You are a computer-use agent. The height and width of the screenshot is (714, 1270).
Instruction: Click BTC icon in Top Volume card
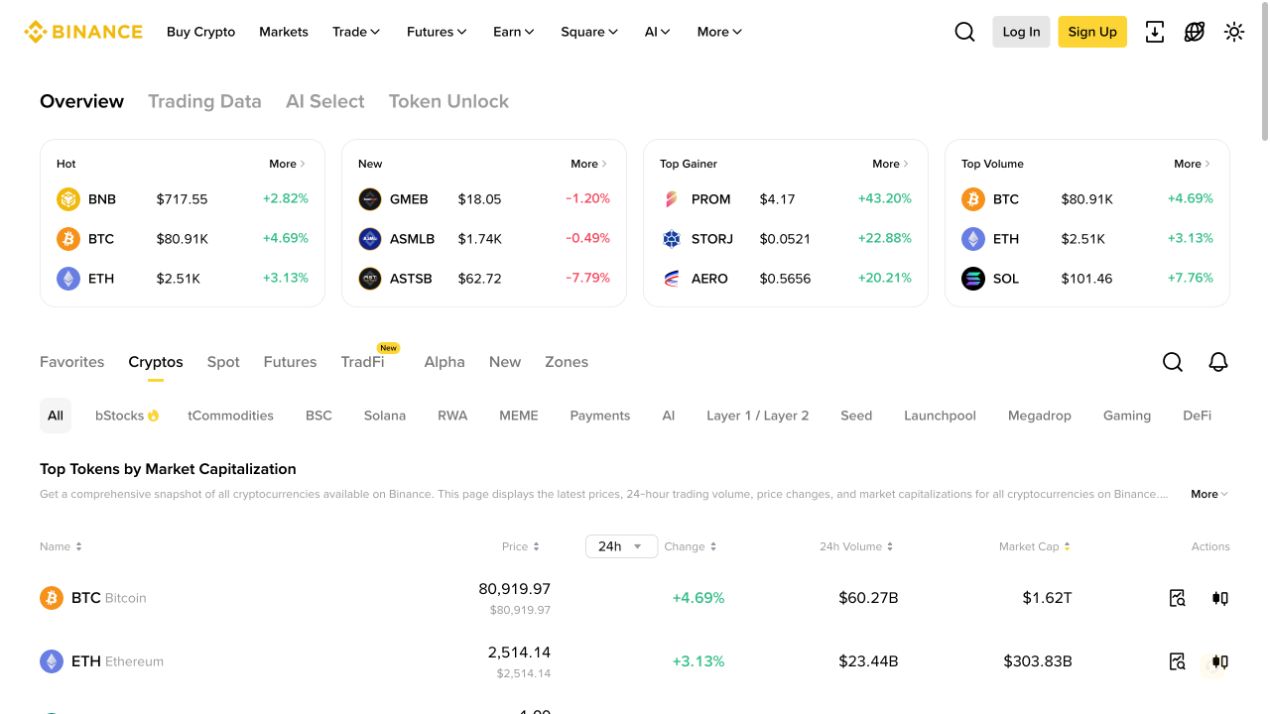tap(973, 199)
